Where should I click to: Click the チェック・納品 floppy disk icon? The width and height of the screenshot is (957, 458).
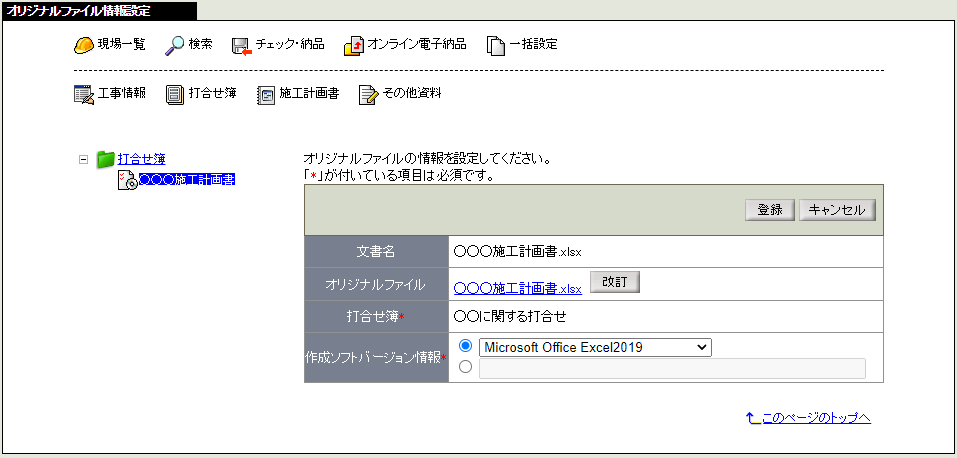[242, 46]
